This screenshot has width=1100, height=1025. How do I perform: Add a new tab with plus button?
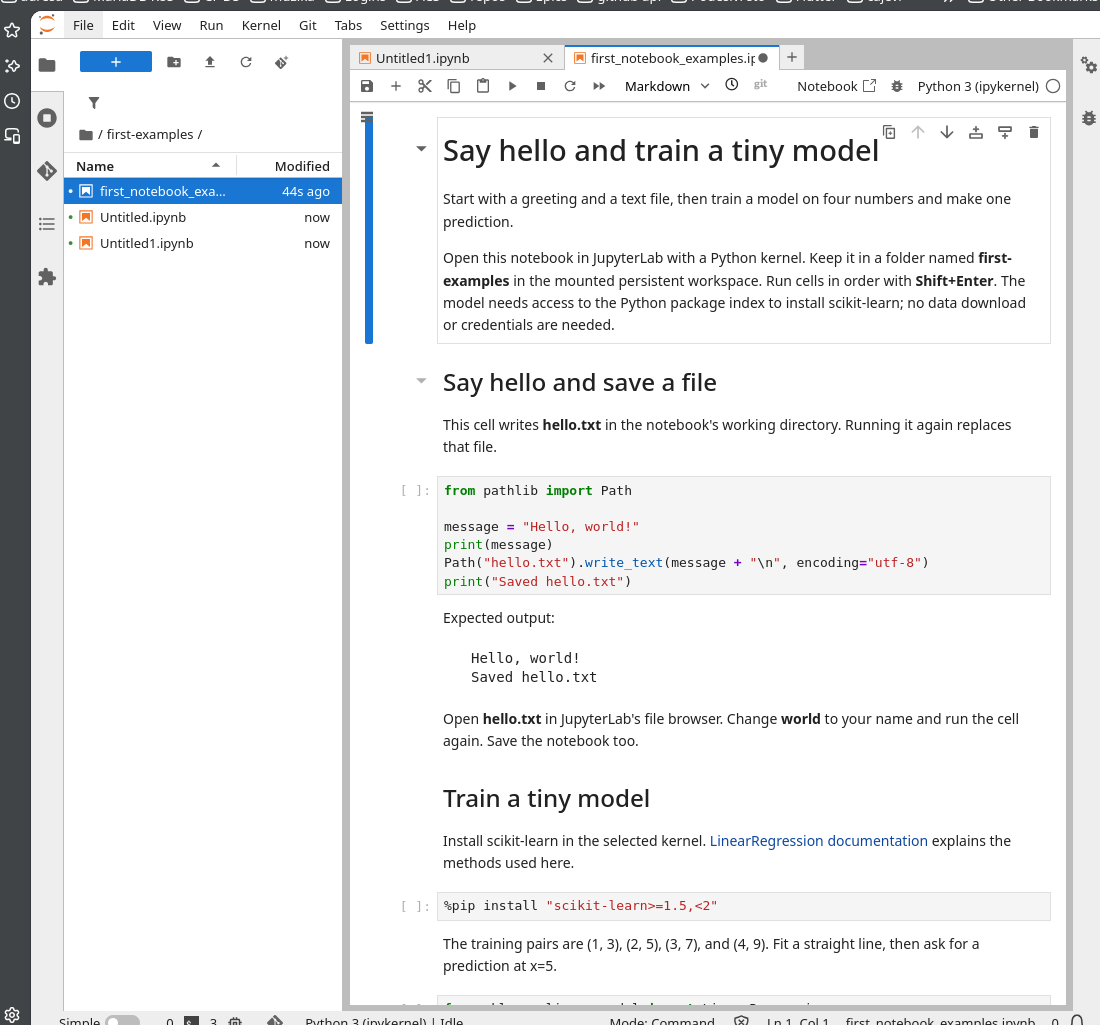(791, 58)
